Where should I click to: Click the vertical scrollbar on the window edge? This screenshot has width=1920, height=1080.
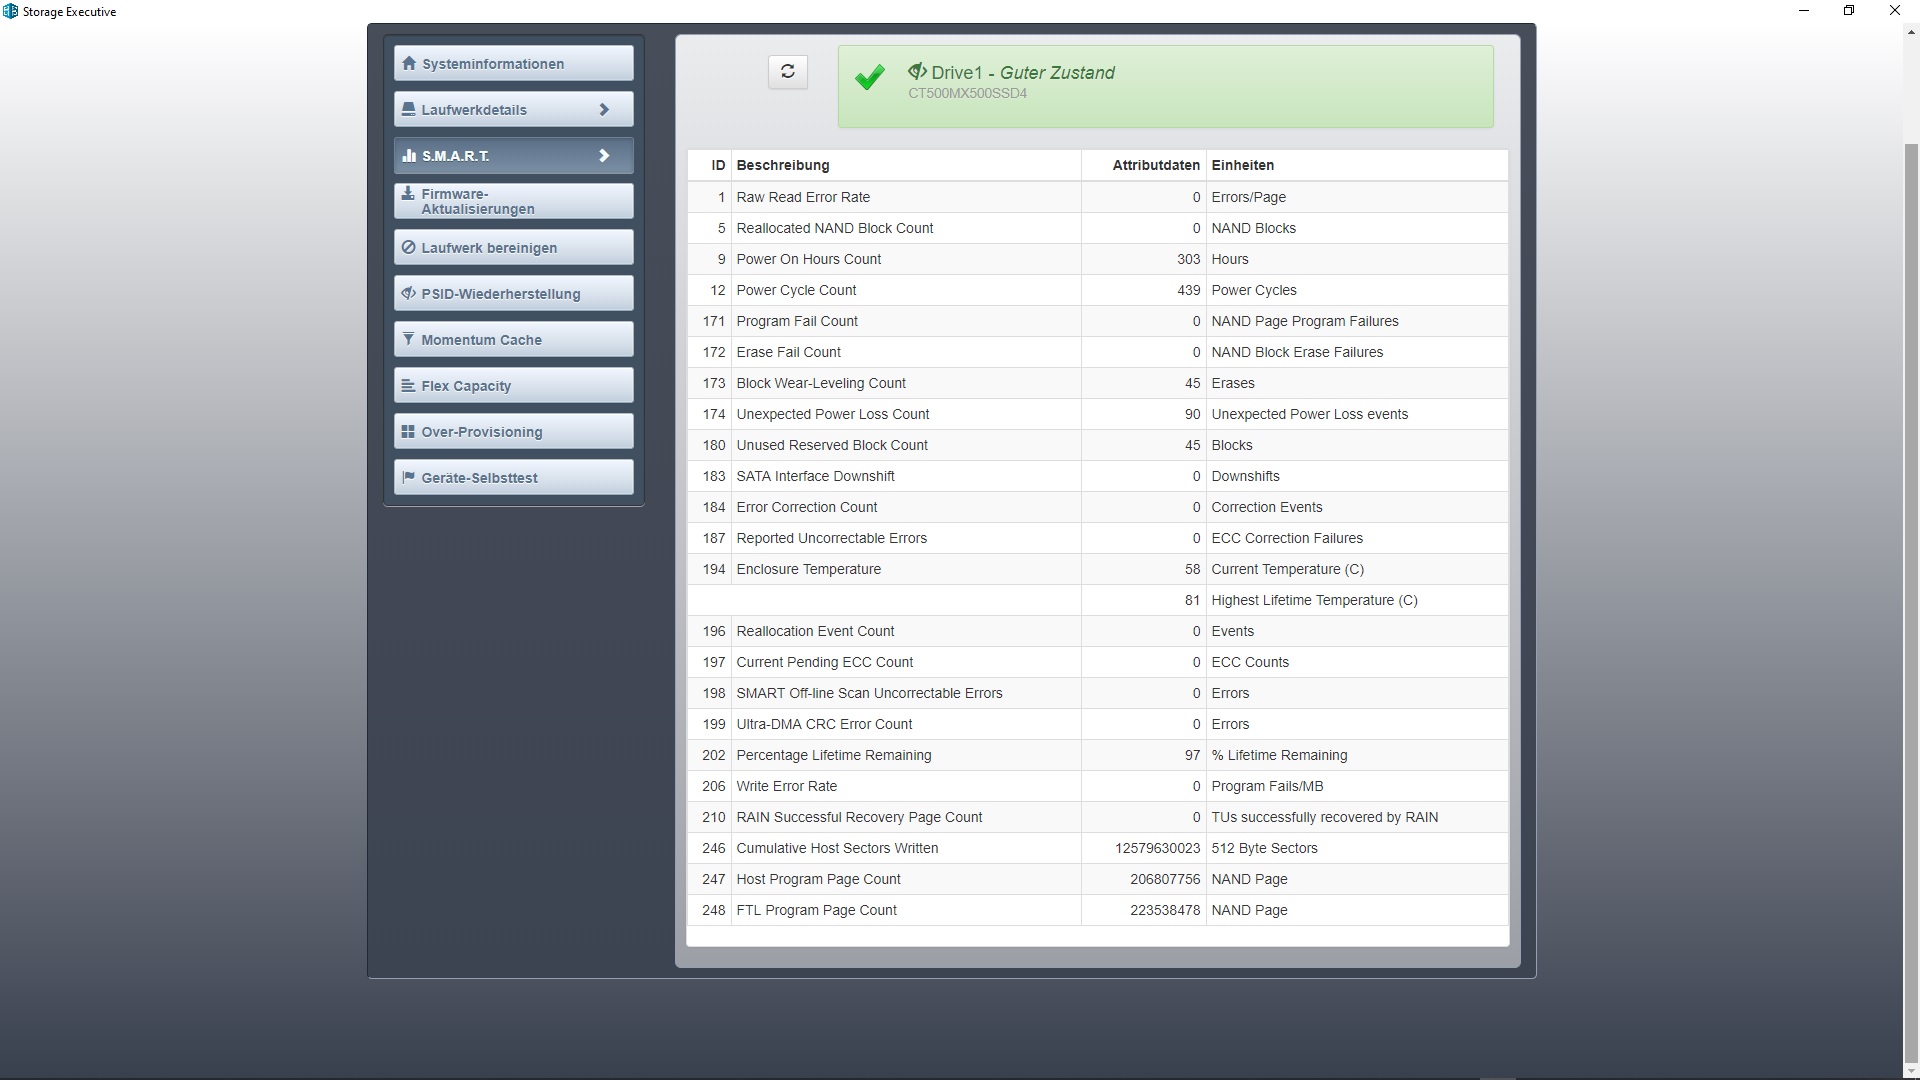click(1911, 600)
